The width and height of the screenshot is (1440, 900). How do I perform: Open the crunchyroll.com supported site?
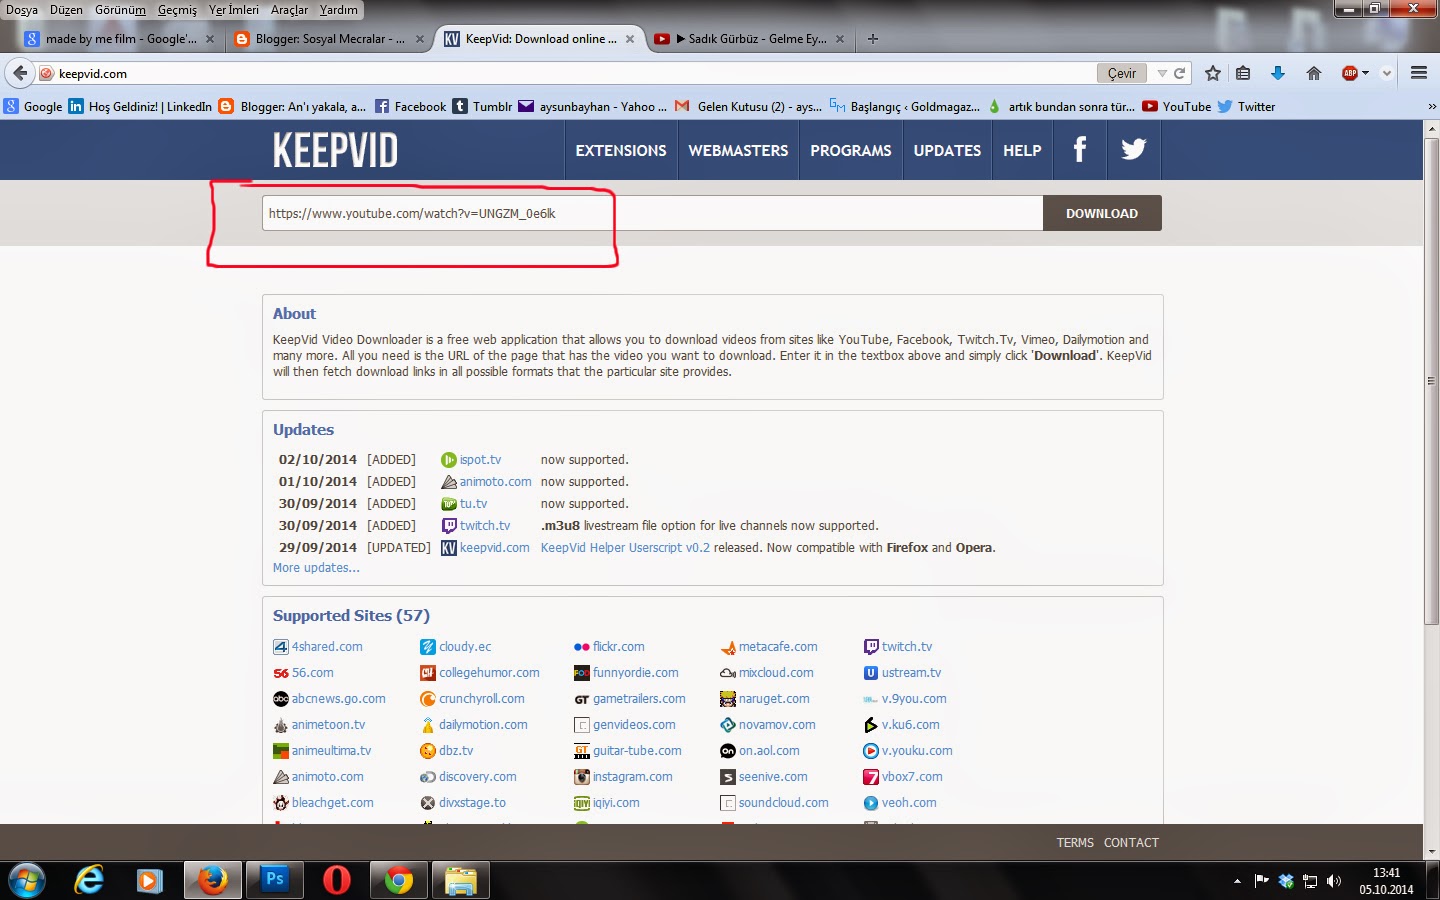482,699
